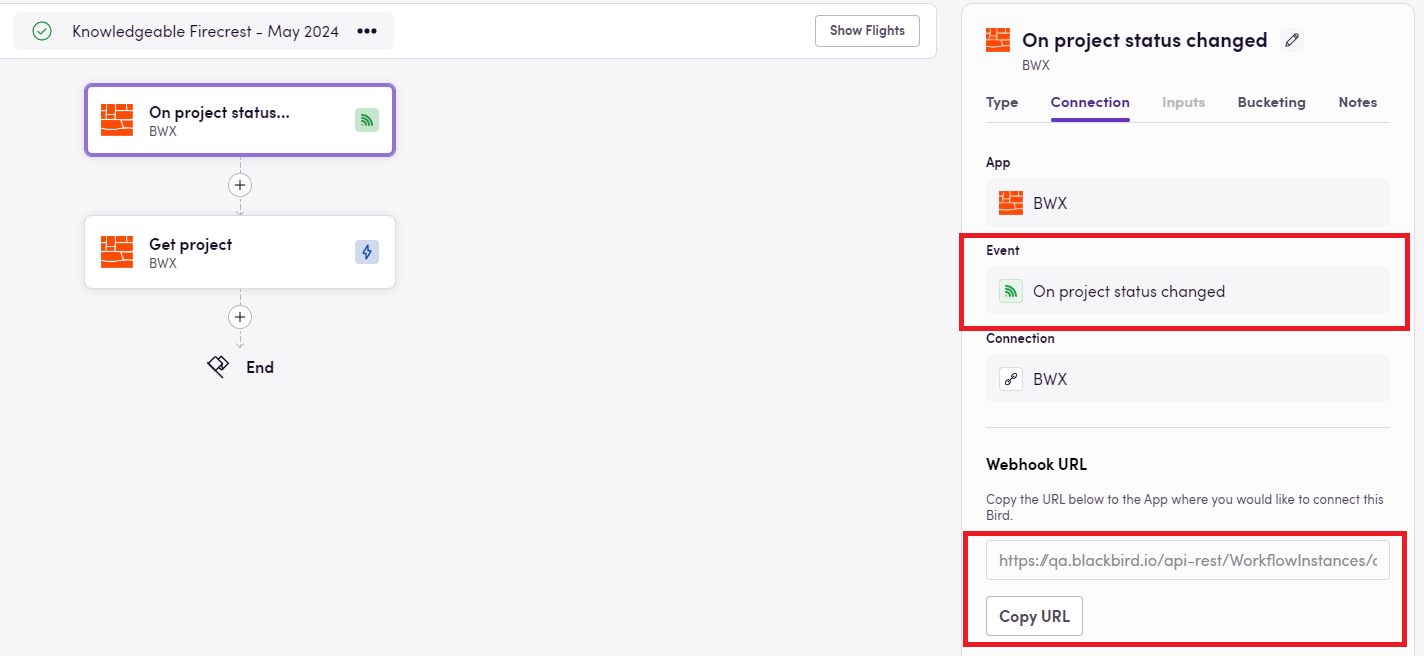Click the green checkmark status icon
The width and height of the screenshot is (1424, 656).
(42, 31)
